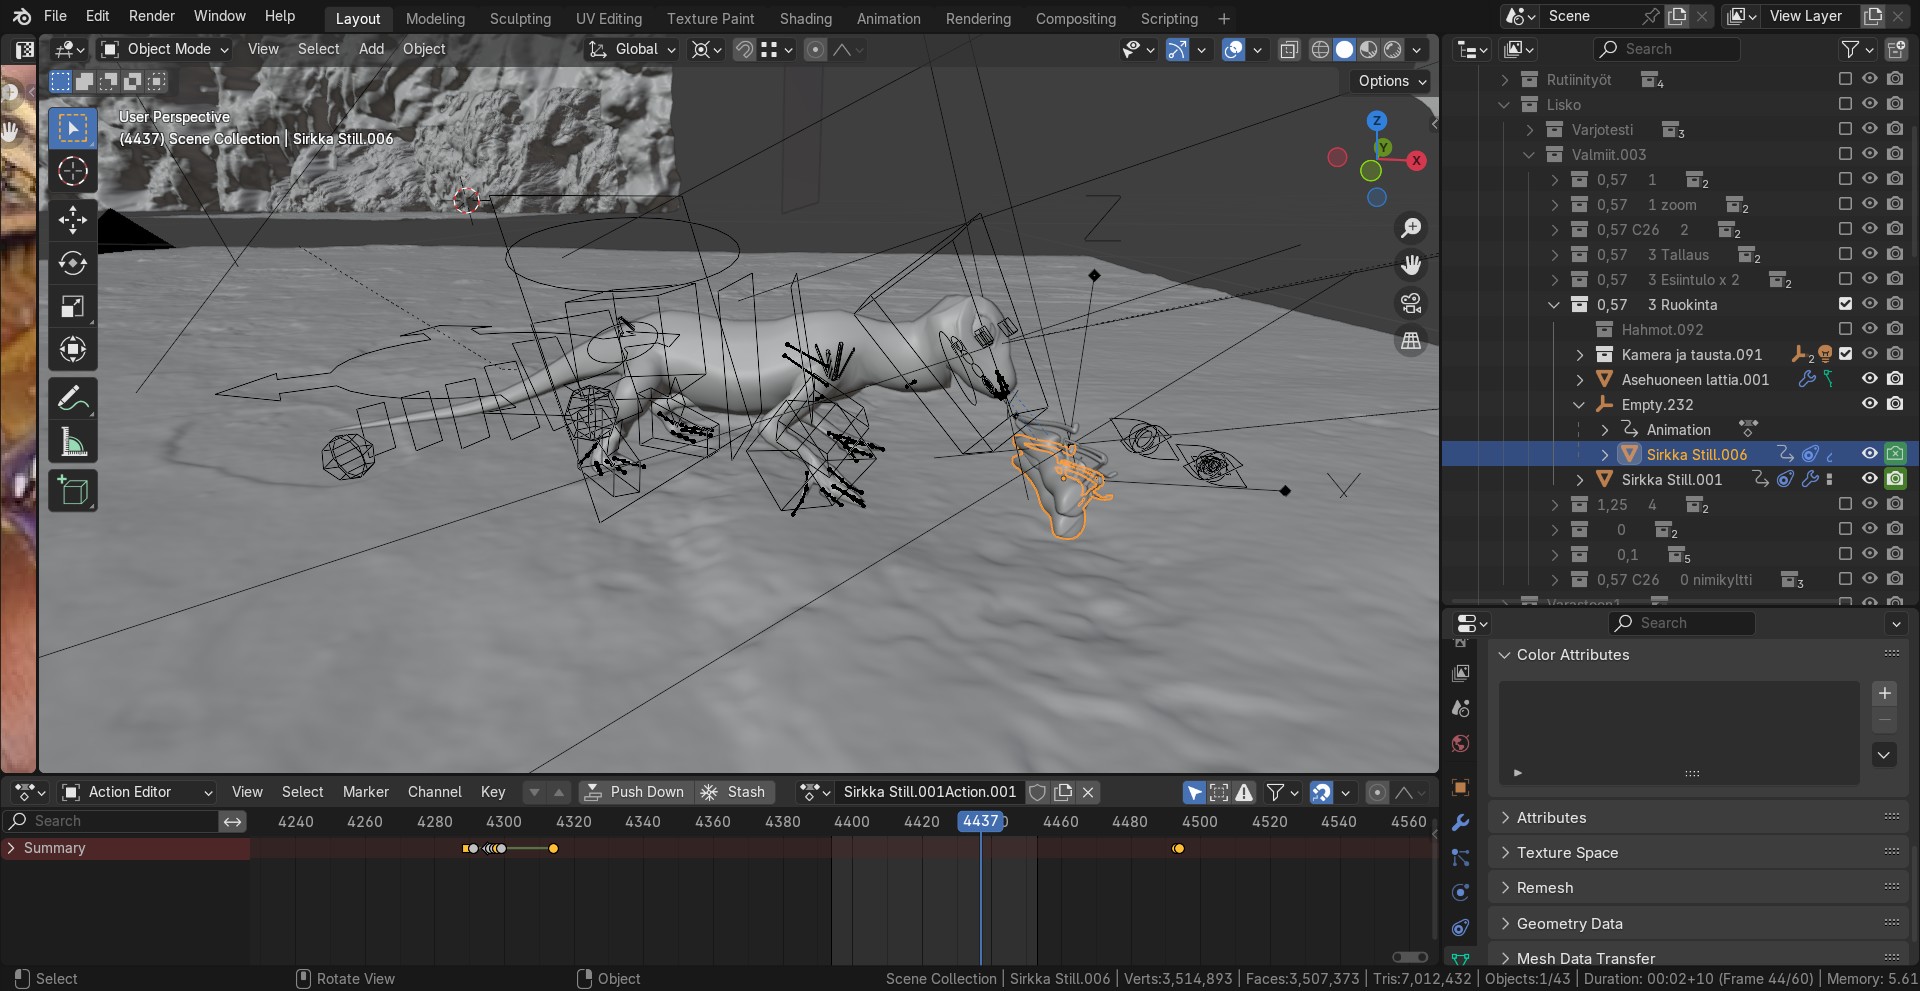
Task: Toggle visibility of Asehuoneen lattia.001
Action: 1869,379
